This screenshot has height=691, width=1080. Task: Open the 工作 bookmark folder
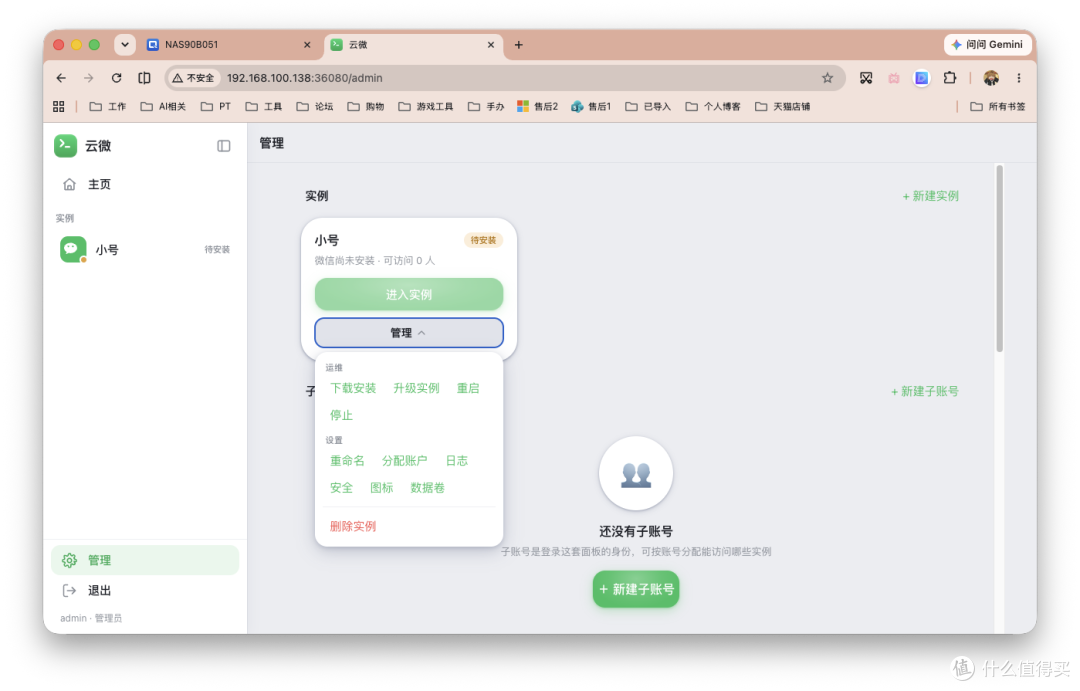coord(107,106)
